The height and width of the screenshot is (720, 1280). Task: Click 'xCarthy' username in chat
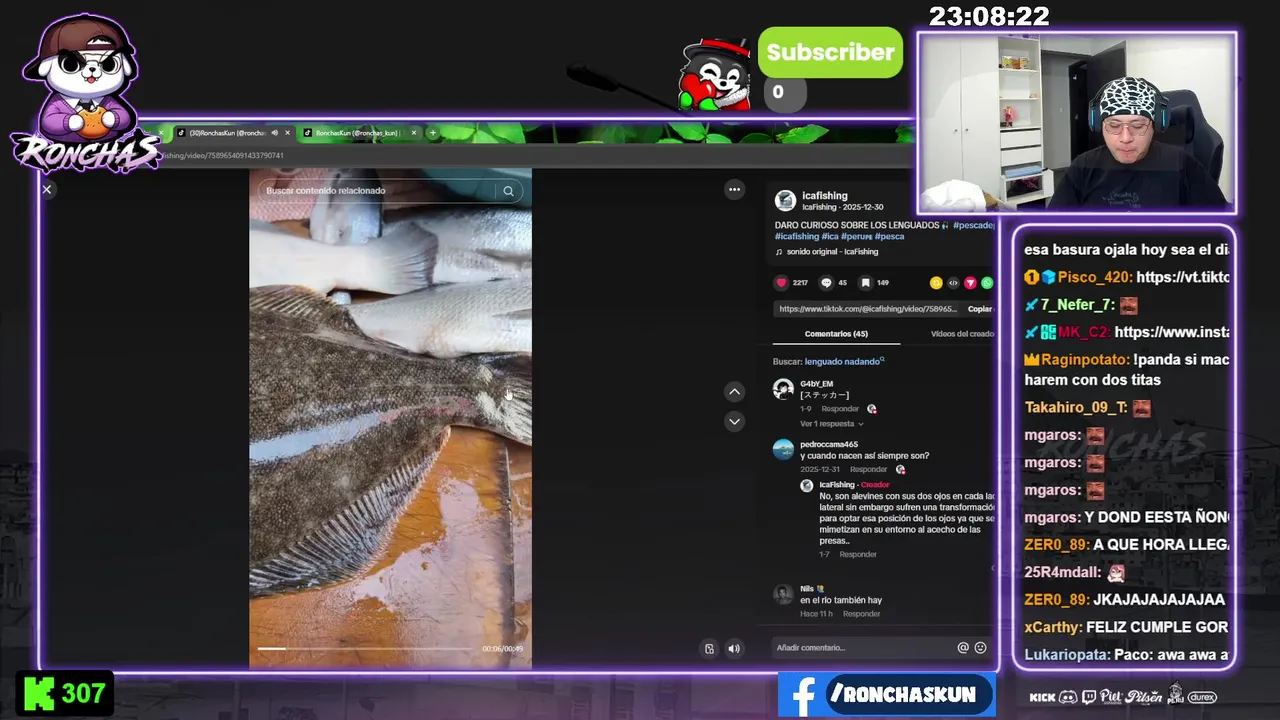(1052, 627)
